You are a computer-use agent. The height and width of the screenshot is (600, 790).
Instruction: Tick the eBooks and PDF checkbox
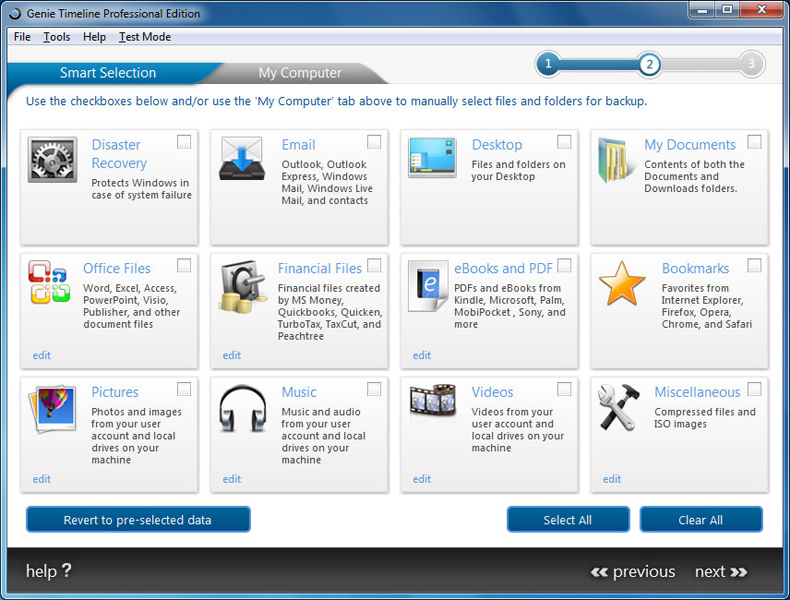[564, 265]
